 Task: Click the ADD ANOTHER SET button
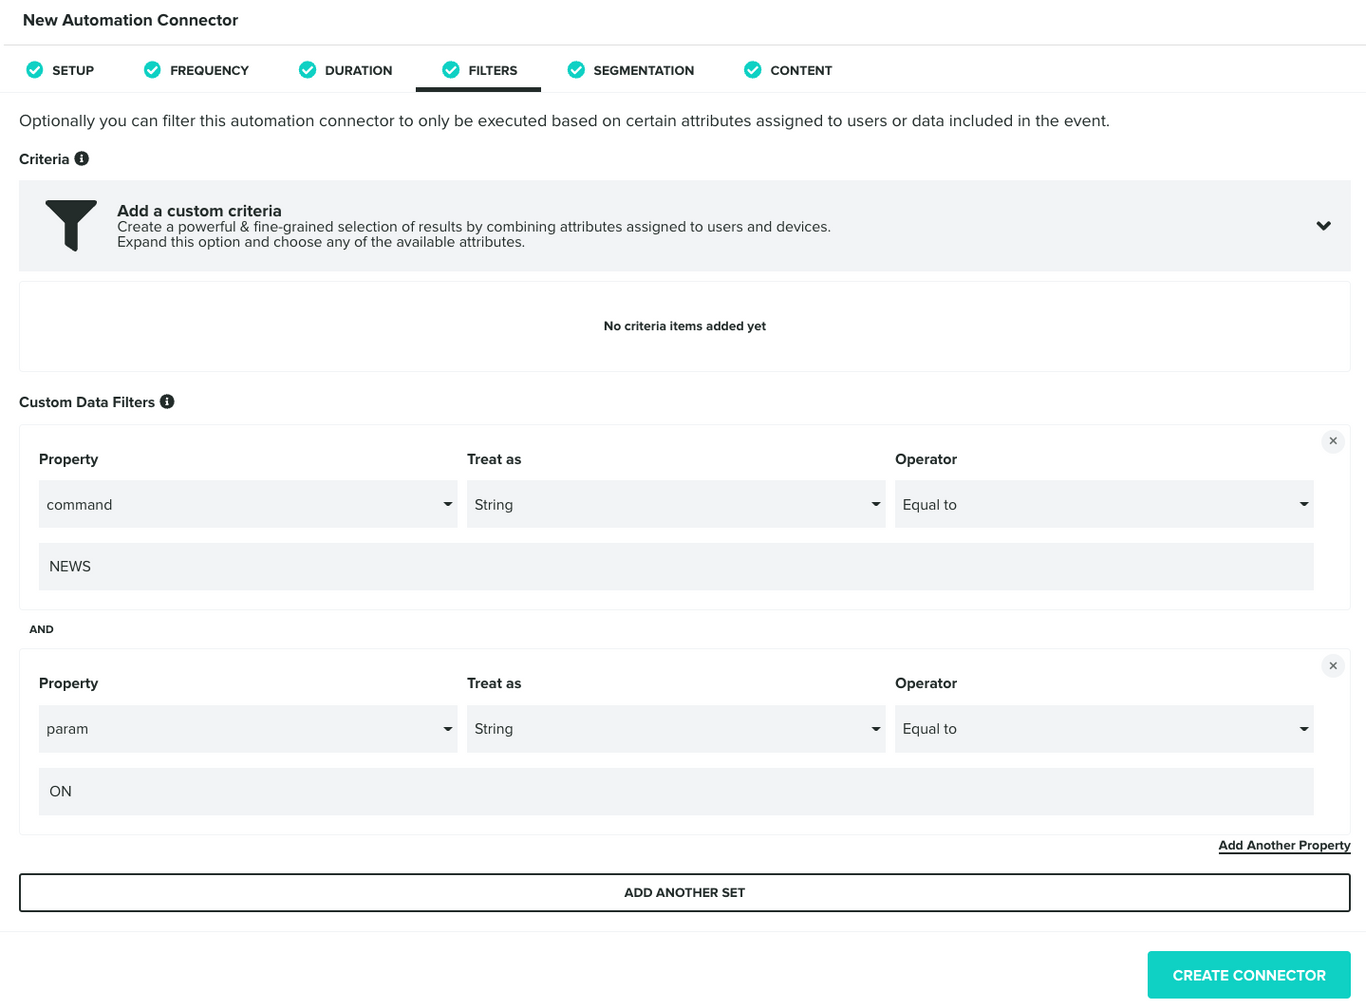(684, 892)
